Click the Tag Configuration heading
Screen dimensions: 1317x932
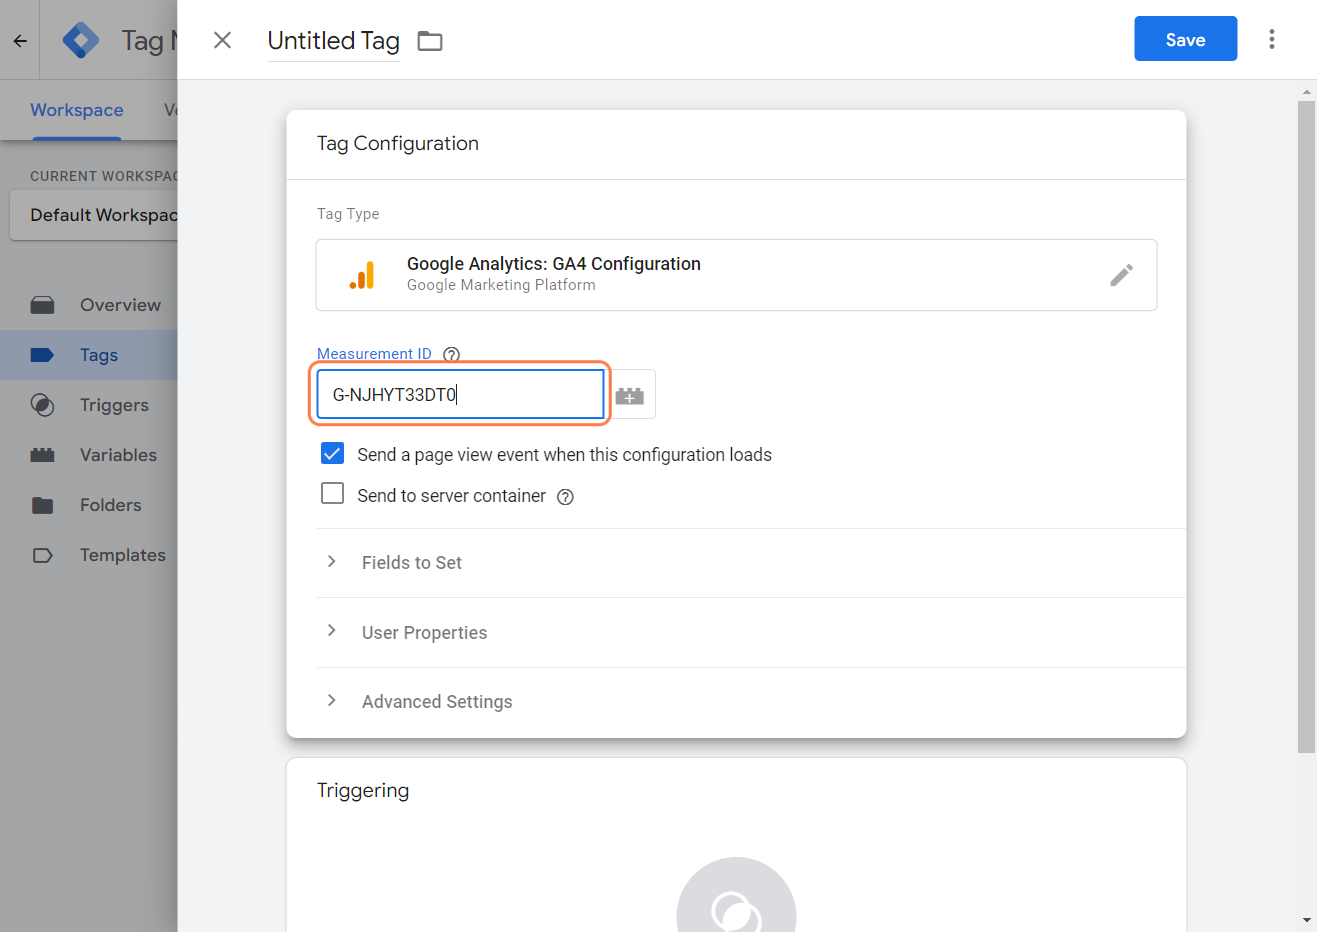point(398,143)
